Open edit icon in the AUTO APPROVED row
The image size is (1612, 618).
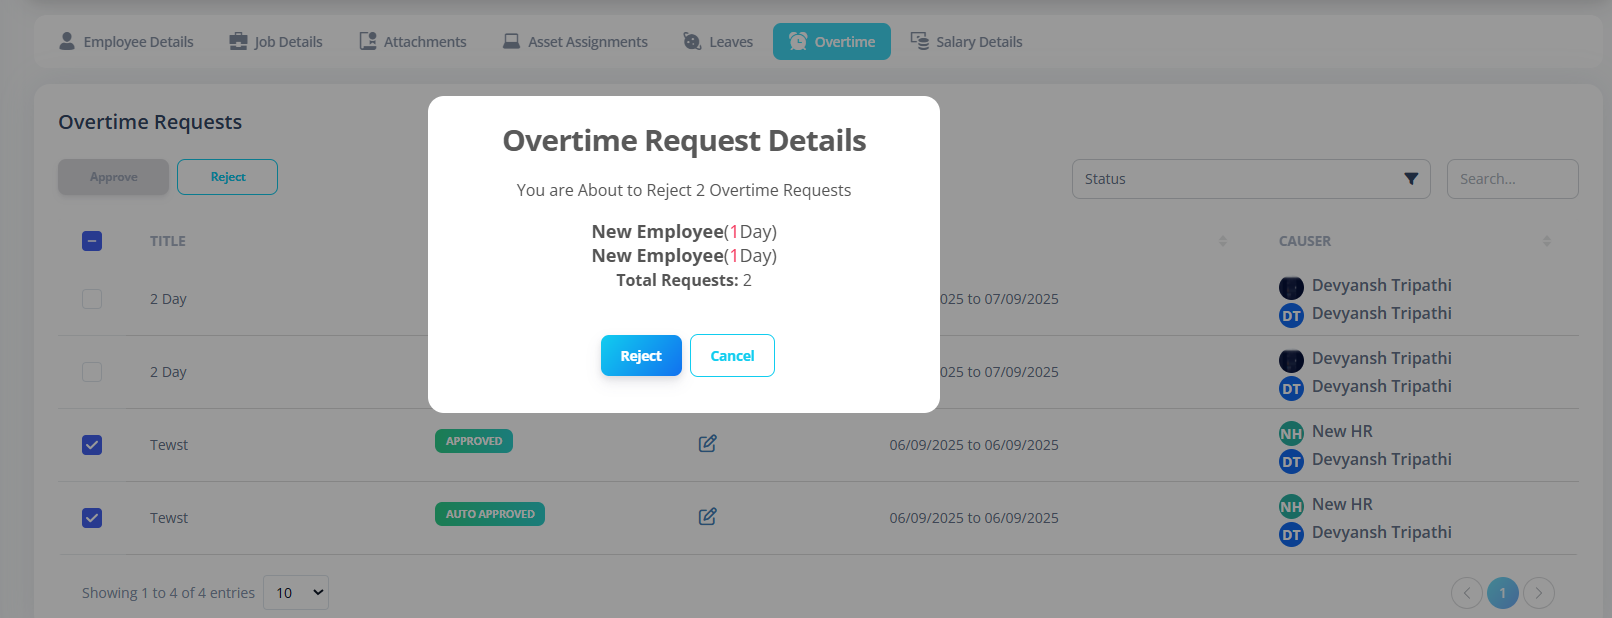point(707,516)
